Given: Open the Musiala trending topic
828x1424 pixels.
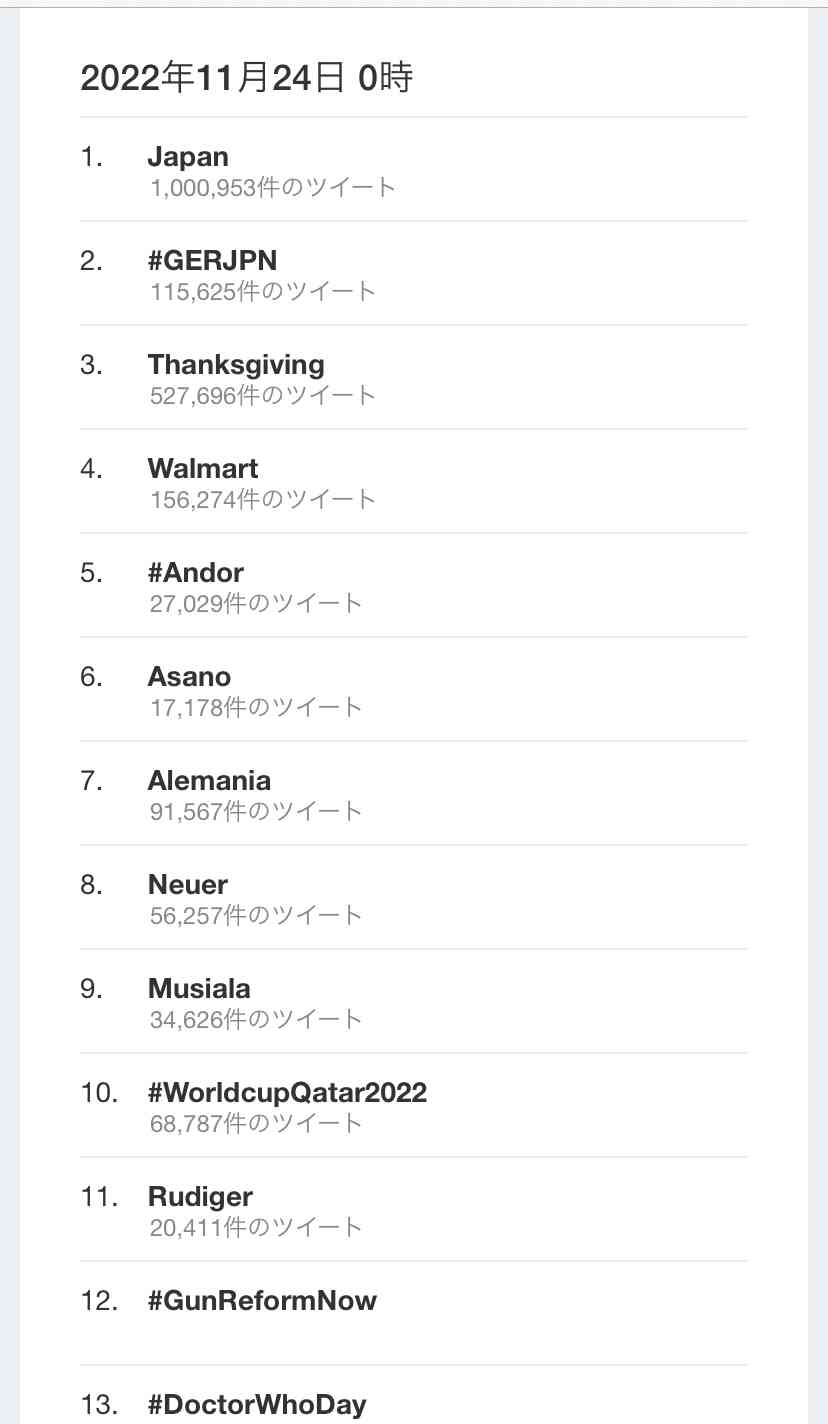Looking at the screenshot, I should (x=199, y=988).
